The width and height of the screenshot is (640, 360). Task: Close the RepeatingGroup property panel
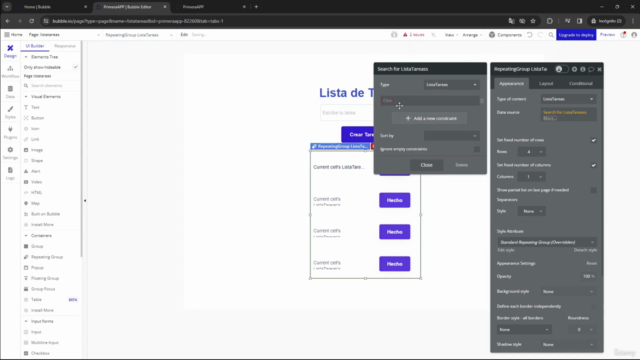599,69
